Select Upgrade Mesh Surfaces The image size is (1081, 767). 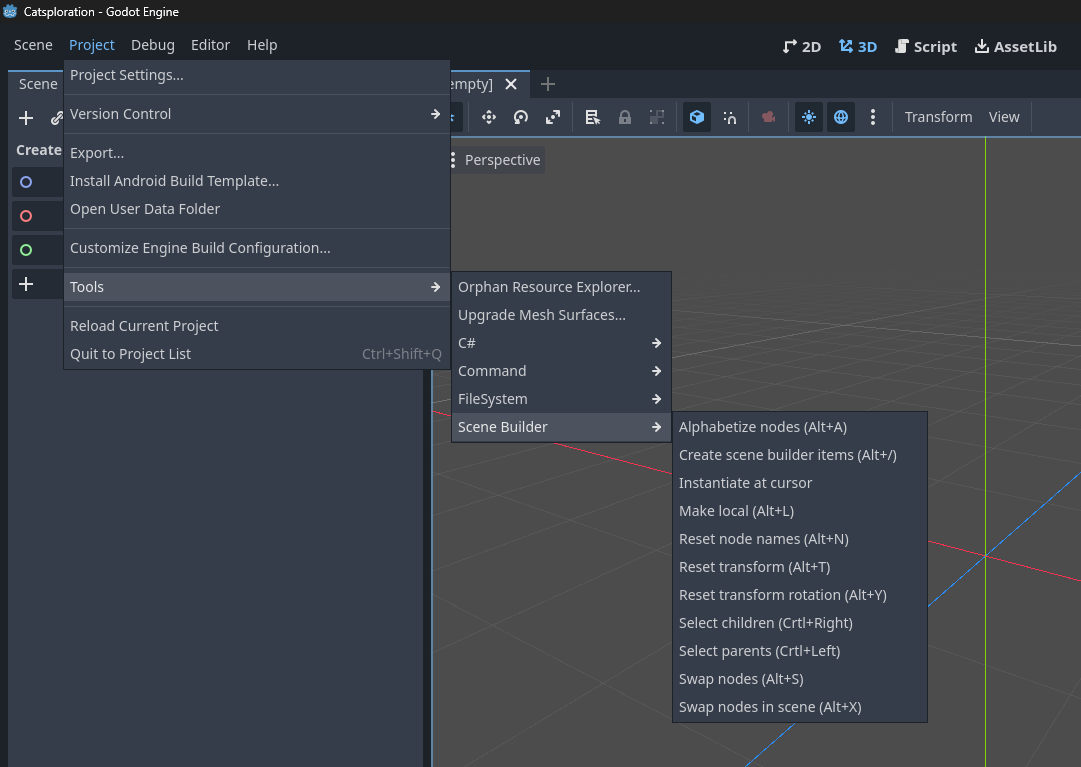561,315
